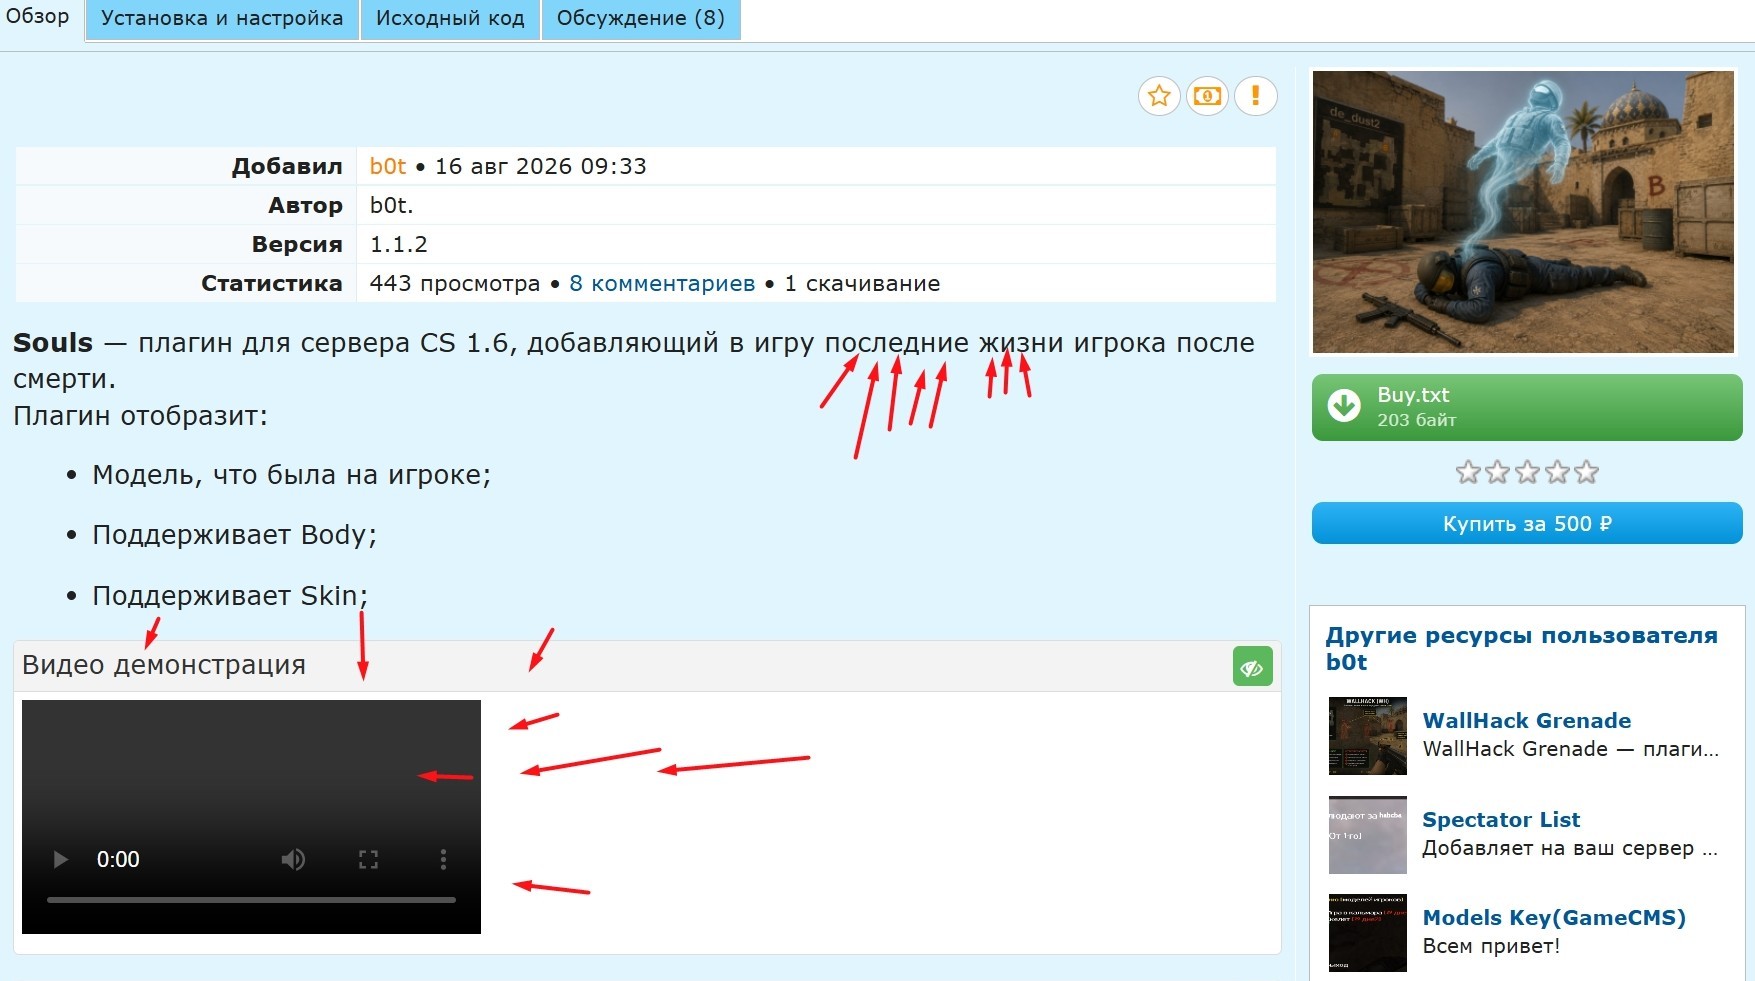1755x981 pixels.
Task: Click the version value 1.1.2
Action: (x=399, y=244)
